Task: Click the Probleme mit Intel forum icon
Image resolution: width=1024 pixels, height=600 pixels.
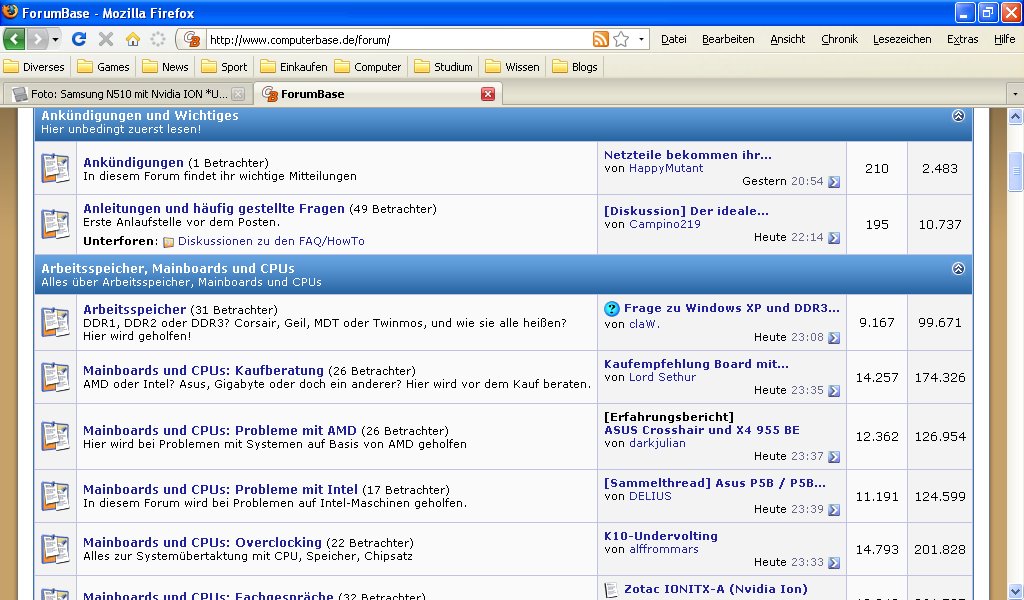Action: (x=56, y=496)
